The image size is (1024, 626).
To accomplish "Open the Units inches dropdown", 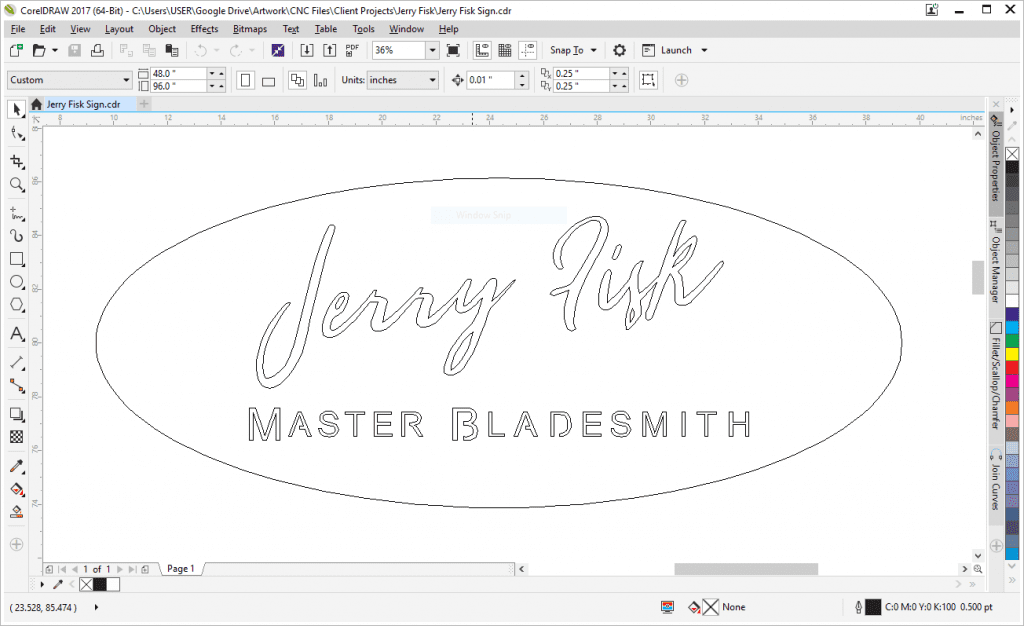I will 432,80.
